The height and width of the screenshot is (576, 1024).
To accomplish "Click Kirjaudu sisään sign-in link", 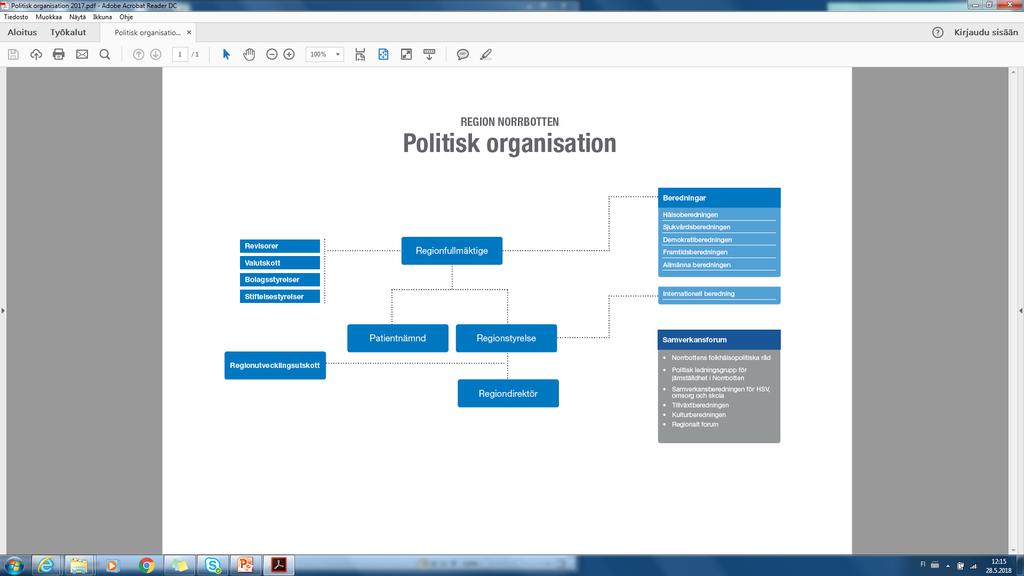I will 985,32.
